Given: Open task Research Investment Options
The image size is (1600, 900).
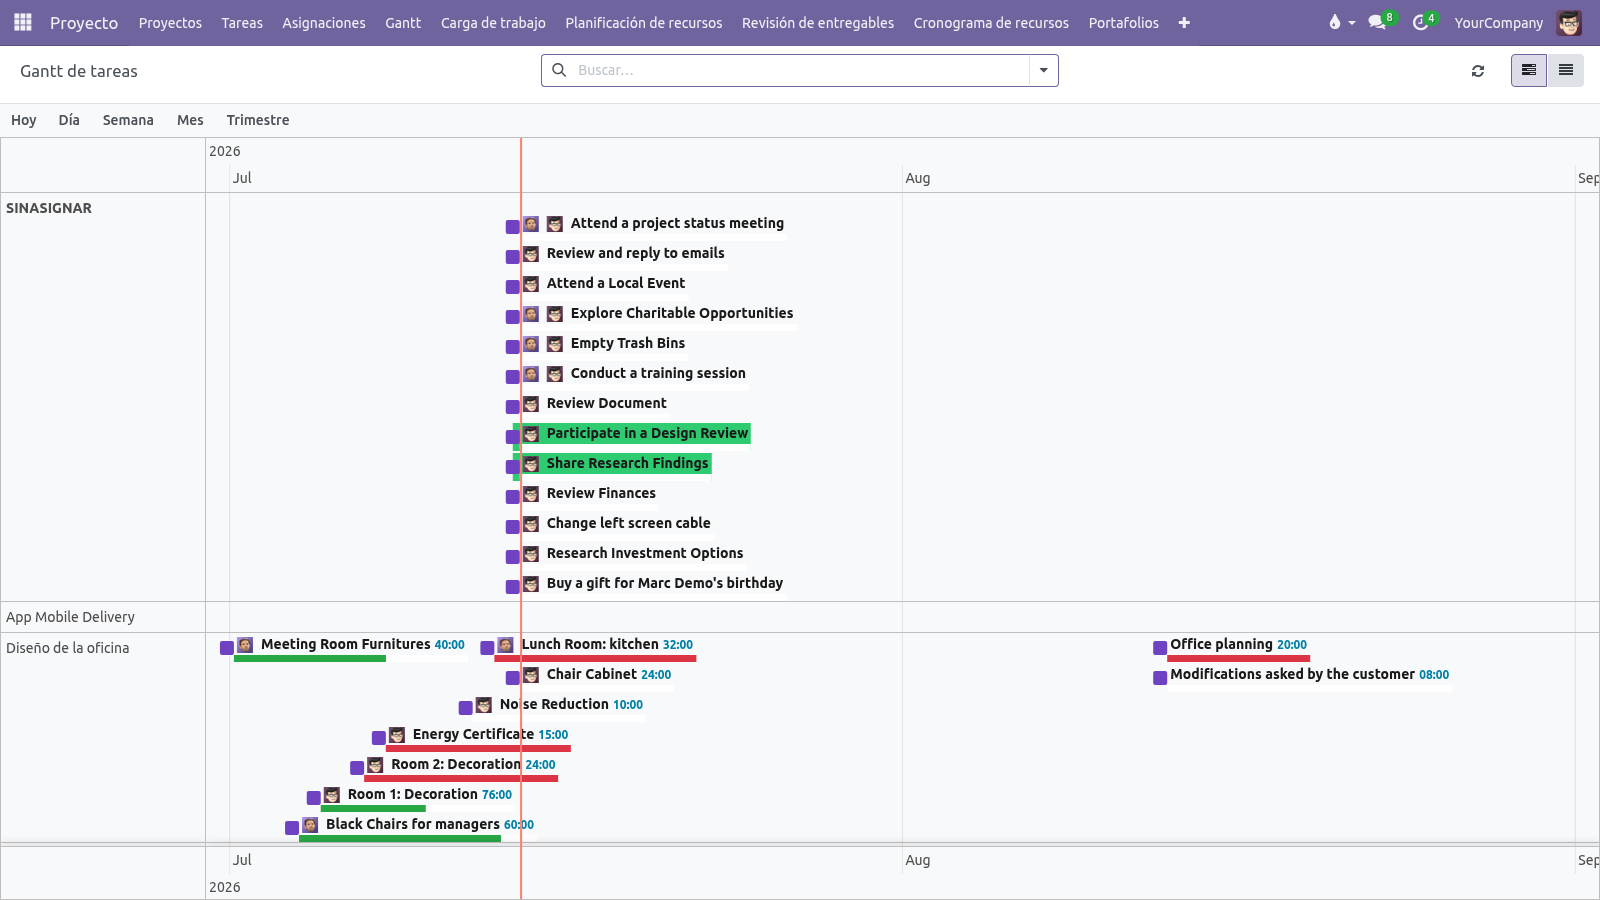Looking at the screenshot, I should click(645, 553).
